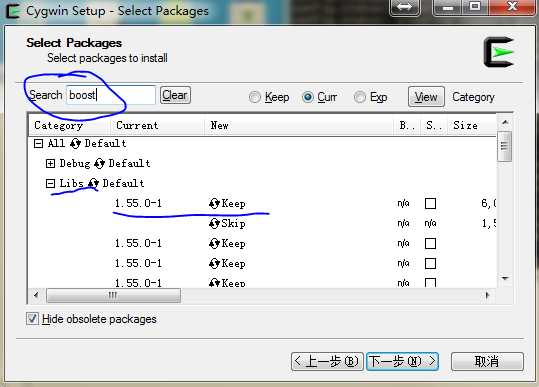Viewport: 539px width, 387px height.
Task: Select the Curr radio button
Action: coord(308,97)
